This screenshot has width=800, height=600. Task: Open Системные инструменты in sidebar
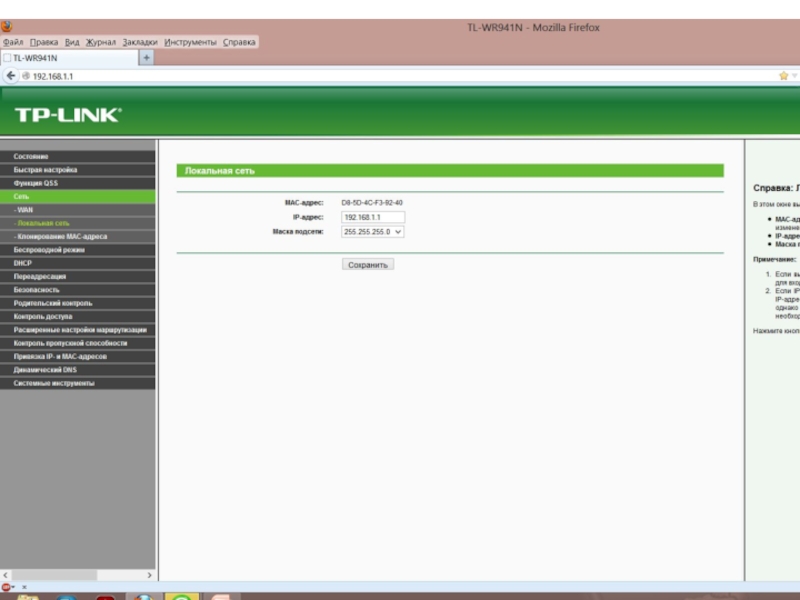click(x=78, y=383)
